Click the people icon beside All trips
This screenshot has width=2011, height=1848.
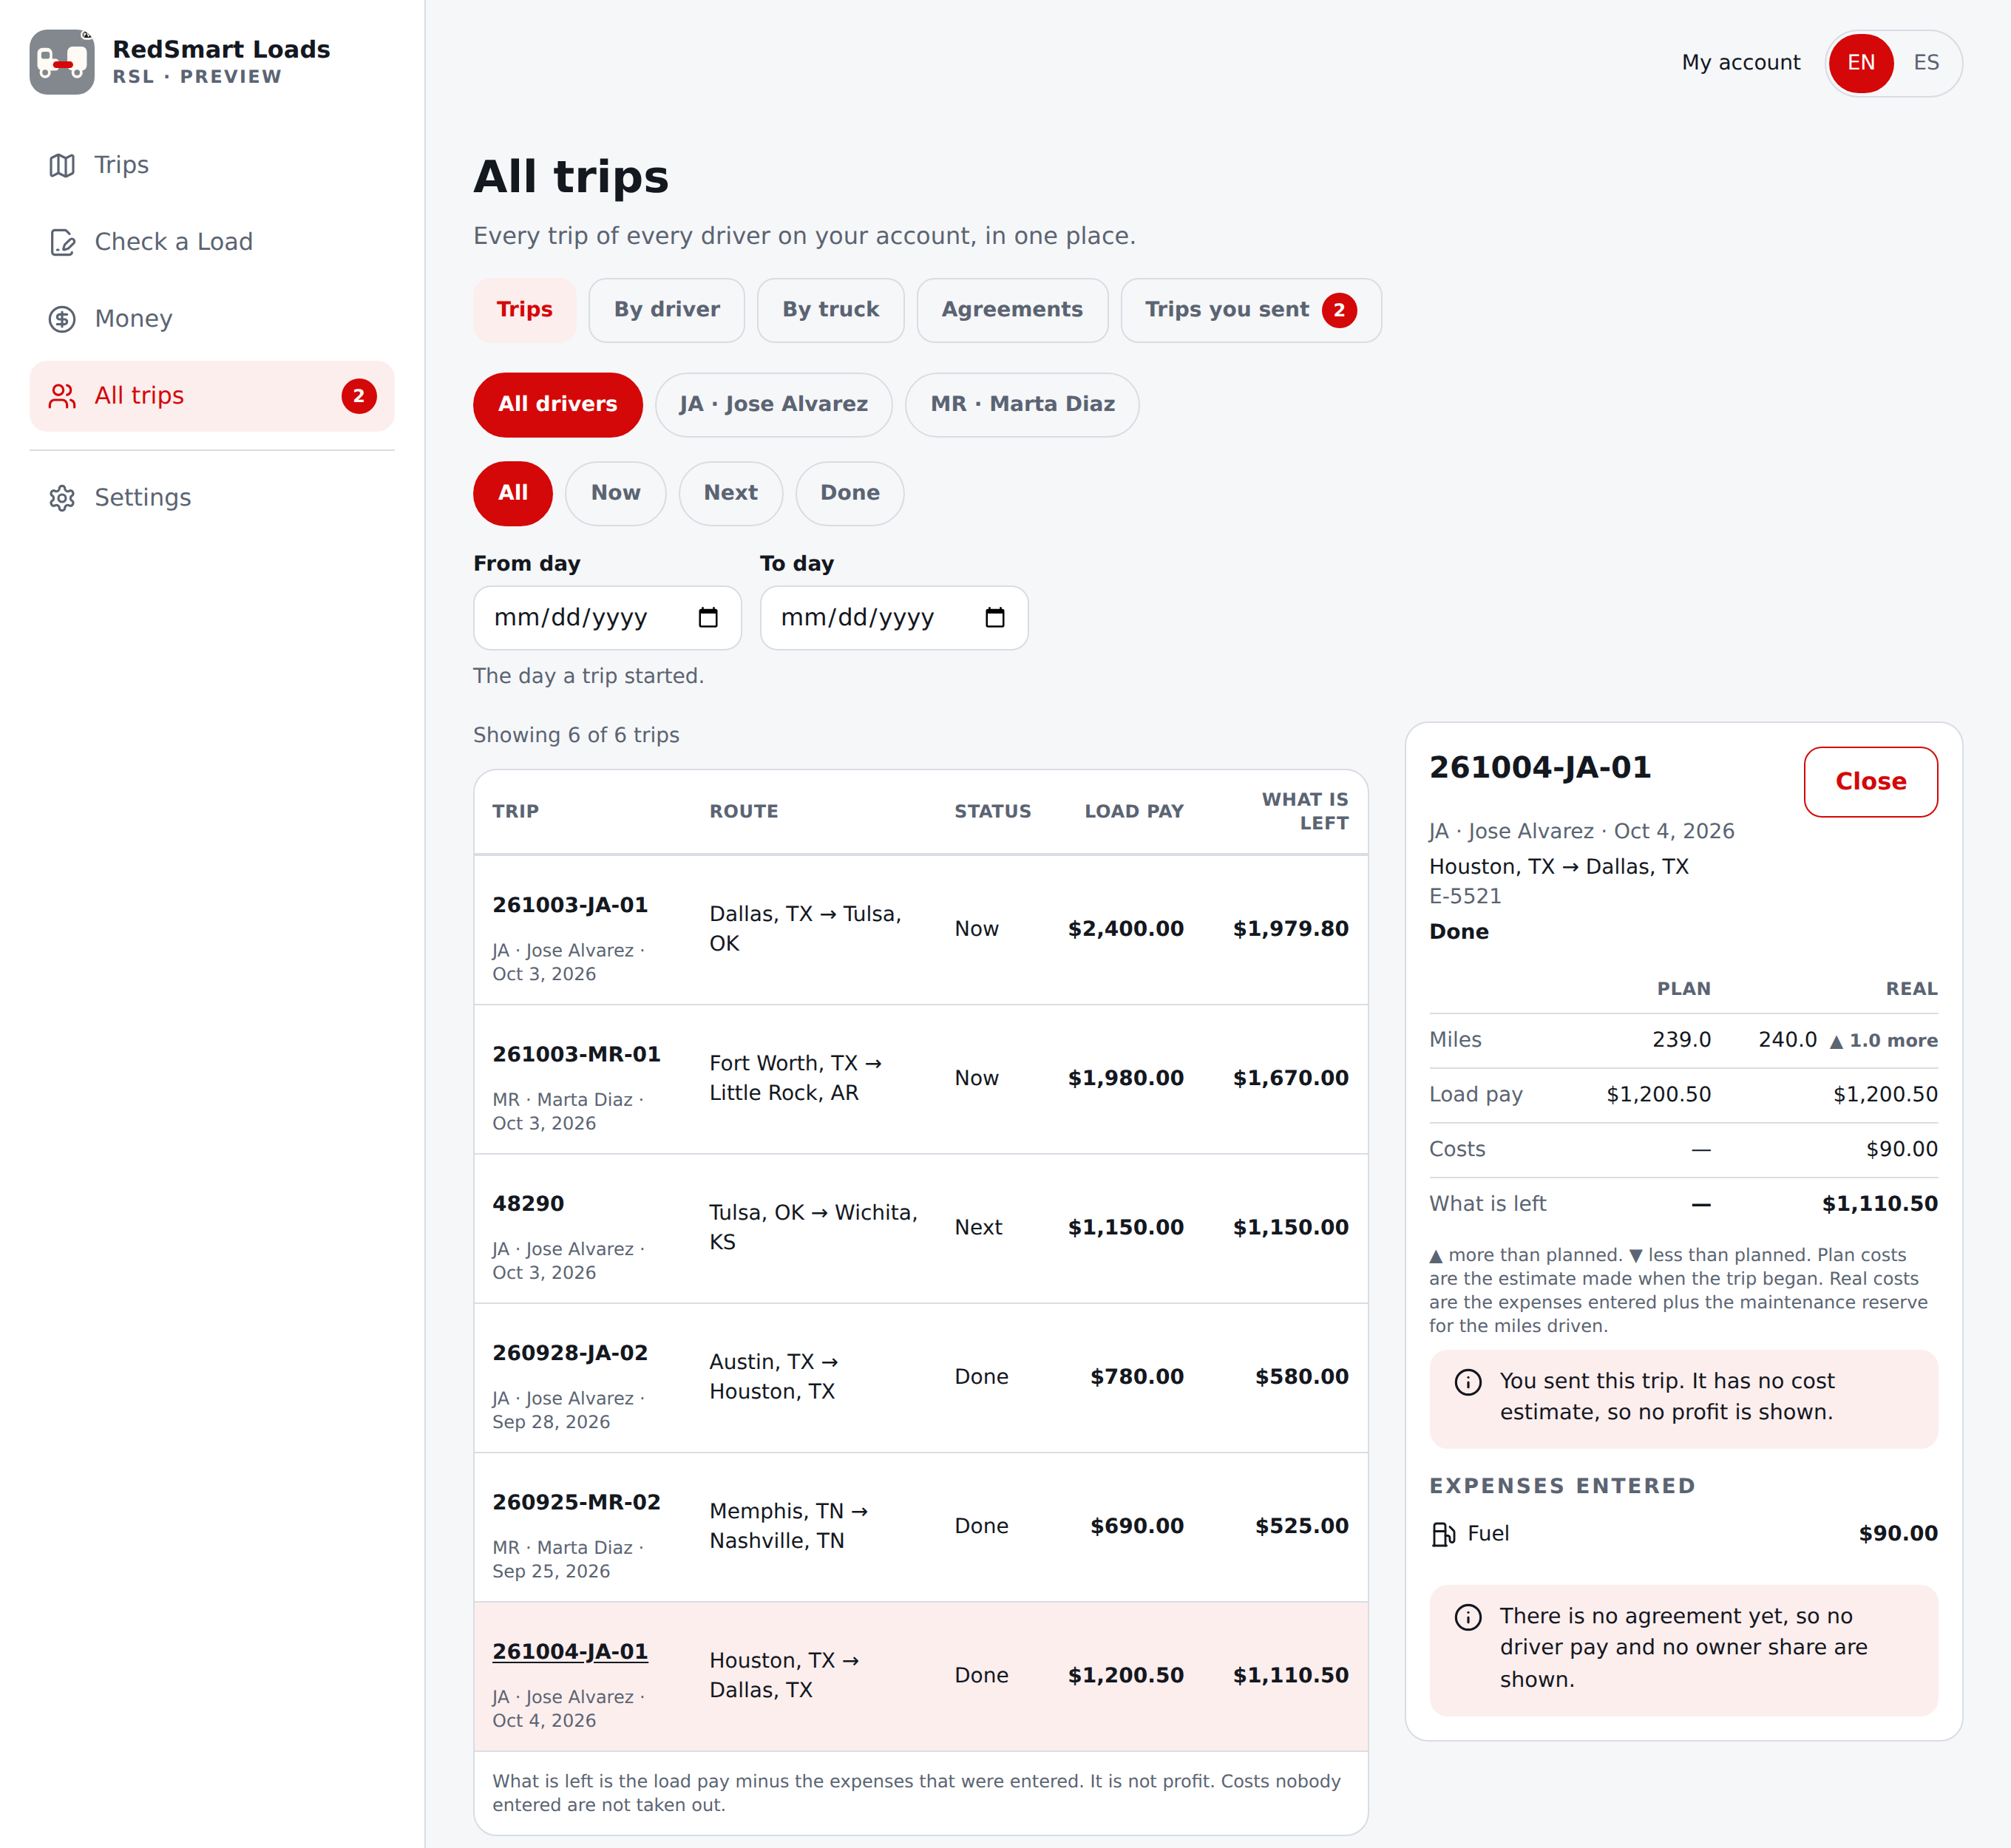(62, 396)
